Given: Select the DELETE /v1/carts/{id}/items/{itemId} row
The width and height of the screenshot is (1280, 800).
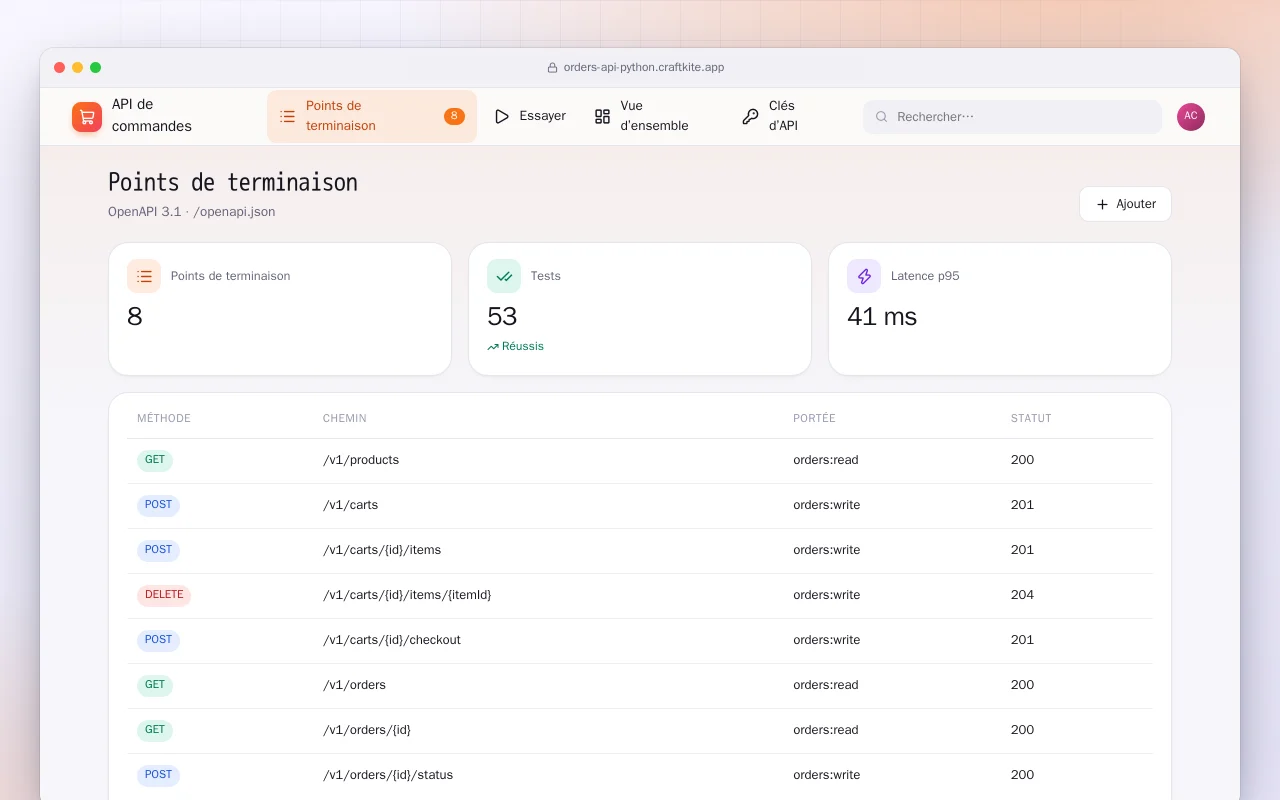Looking at the screenshot, I should pyautogui.click(x=640, y=595).
